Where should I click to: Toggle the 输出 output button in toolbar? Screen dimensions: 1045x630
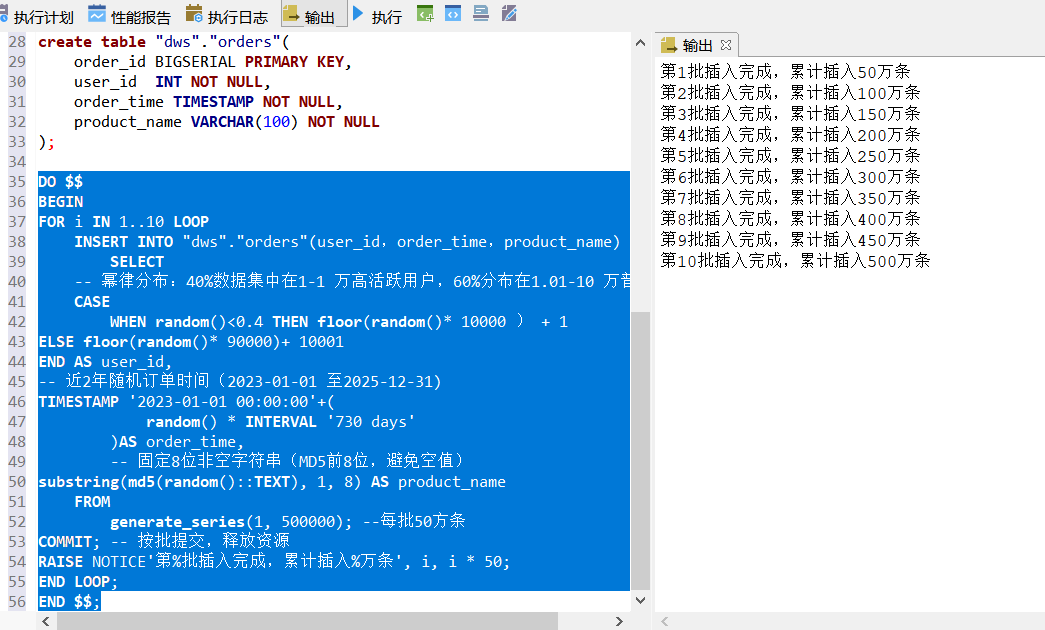[310, 16]
